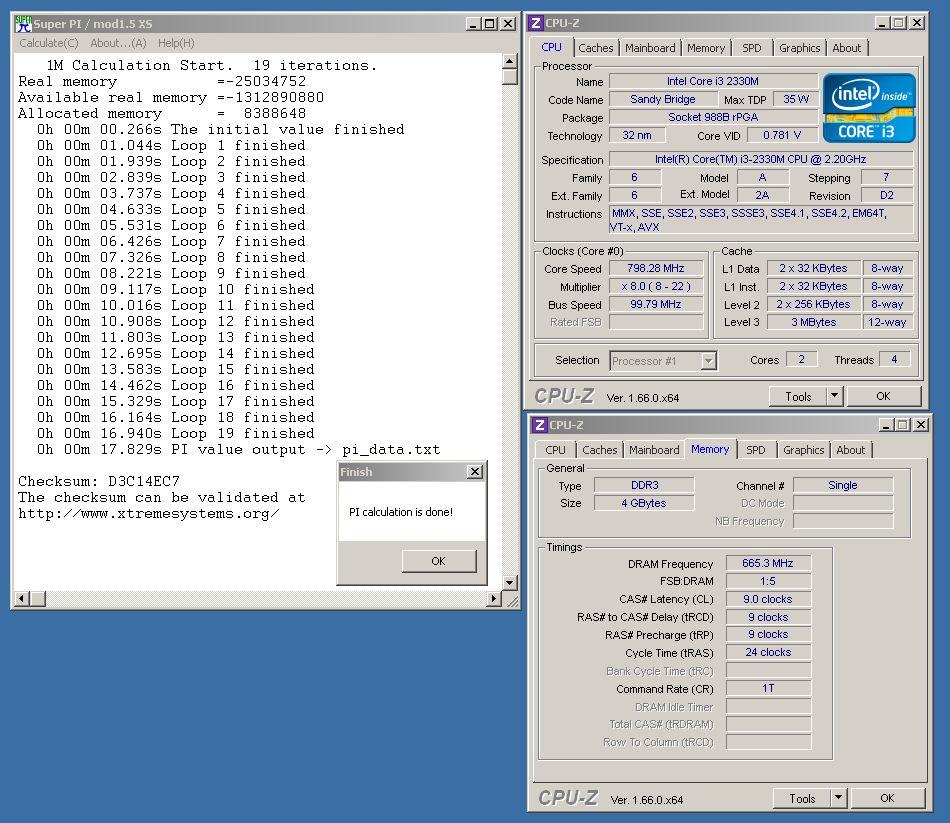The width and height of the screenshot is (950, 823).
Task: Click Package value 'Socket 988B rPGA'
Action: click(713, 118)
